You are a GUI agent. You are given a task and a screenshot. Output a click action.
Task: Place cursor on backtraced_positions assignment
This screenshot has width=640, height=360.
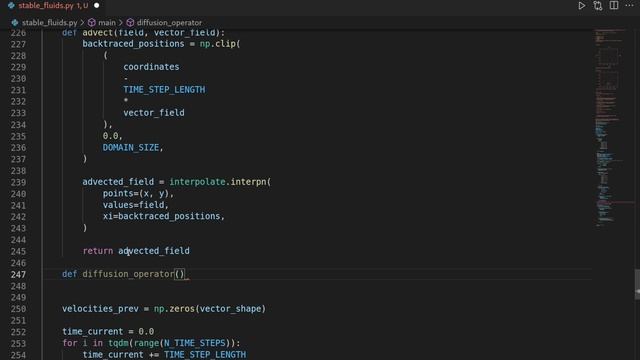pos(133,44)
